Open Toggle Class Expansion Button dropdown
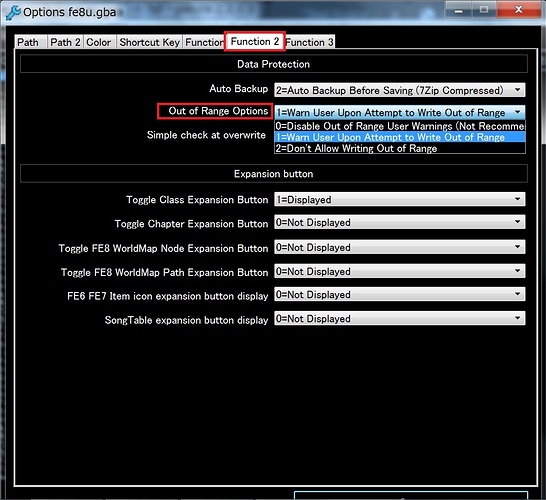This screenshot has width=546, height=500. point(400,200)
